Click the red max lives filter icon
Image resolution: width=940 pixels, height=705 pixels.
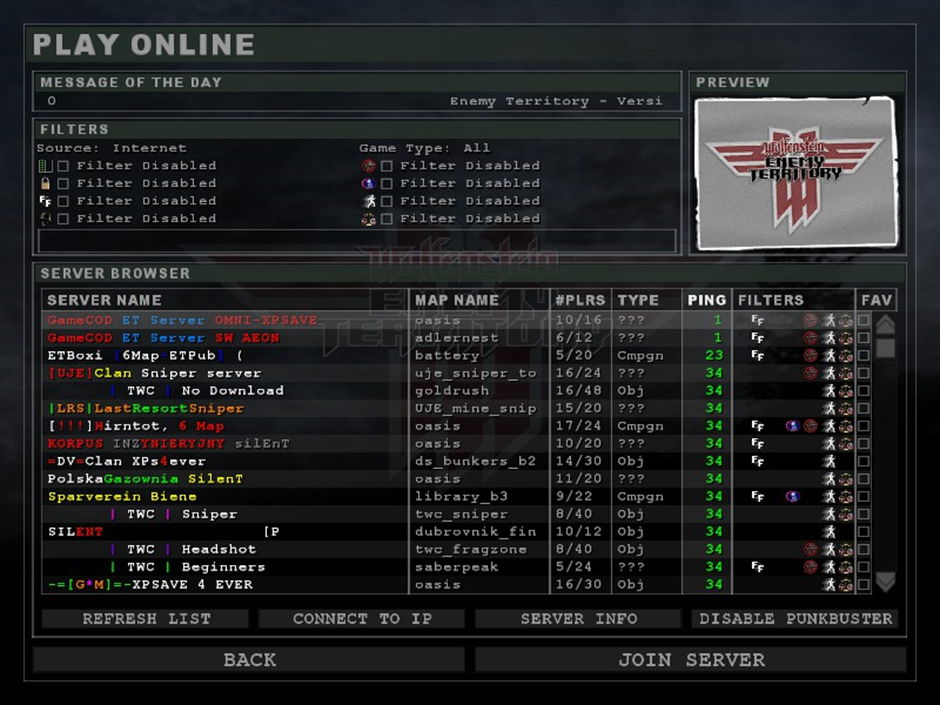pyautogui.click(x=368, y=166)
